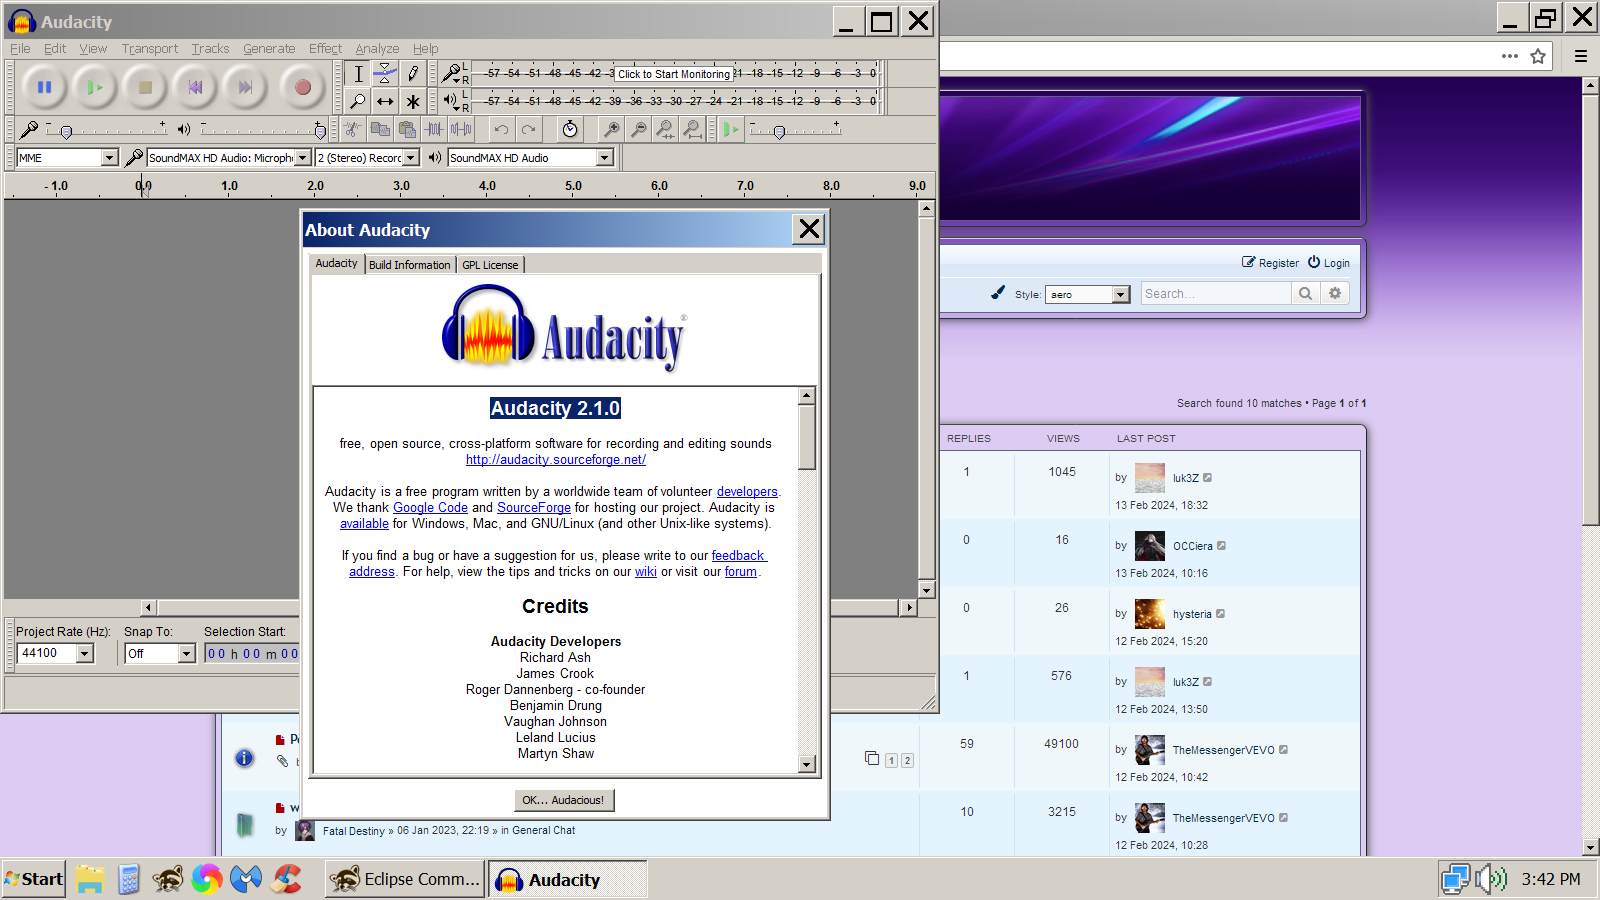Click the Register link in browser
This screenshot has width=1600, height=900.
[x=1270, y=263]
